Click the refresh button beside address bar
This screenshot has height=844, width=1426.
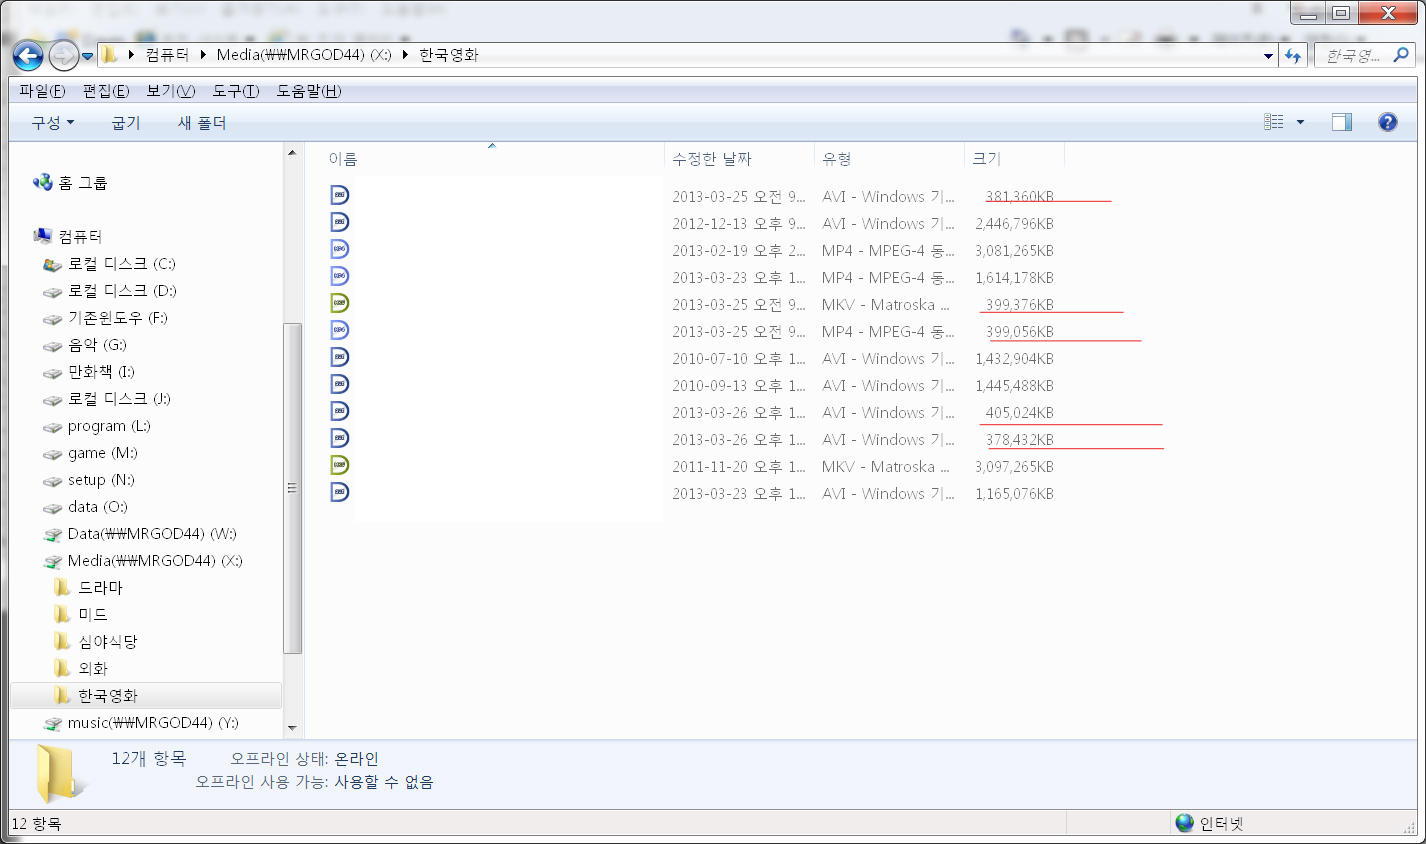[1294, 56]
